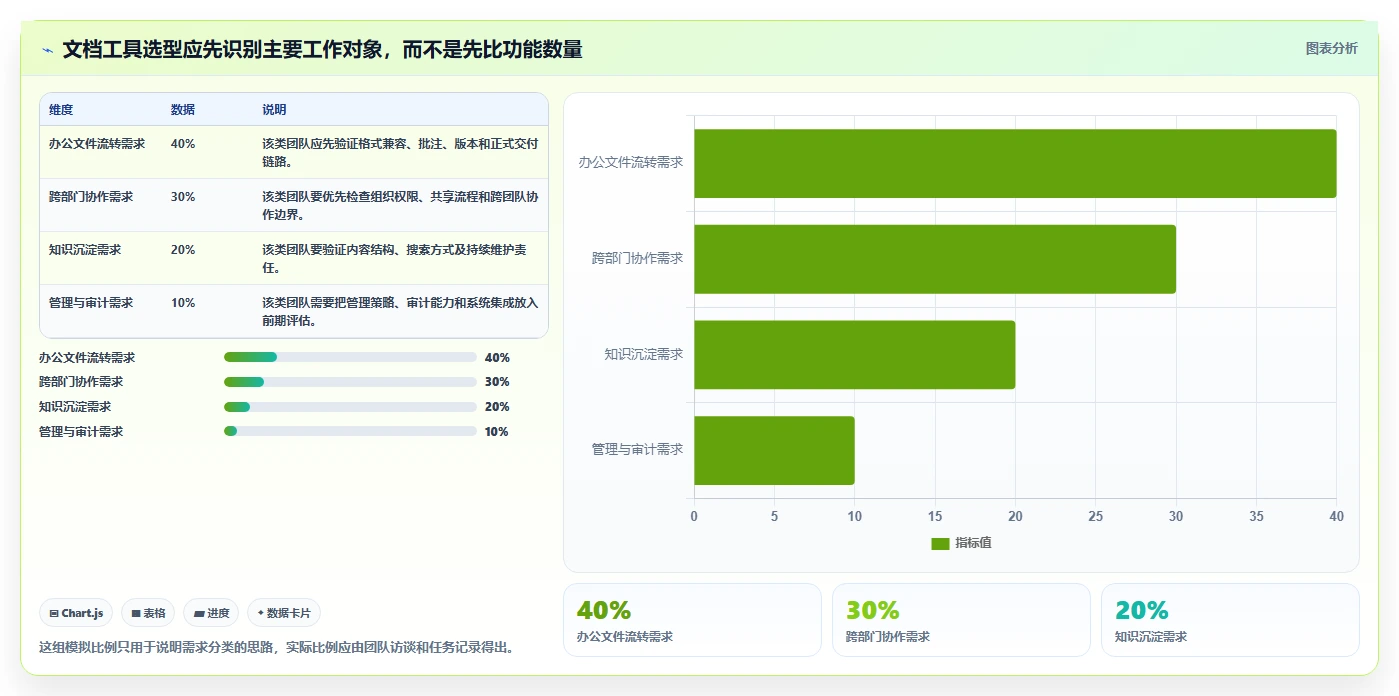
Task: Click the 10% value in the table
Action: pos(183,303)
